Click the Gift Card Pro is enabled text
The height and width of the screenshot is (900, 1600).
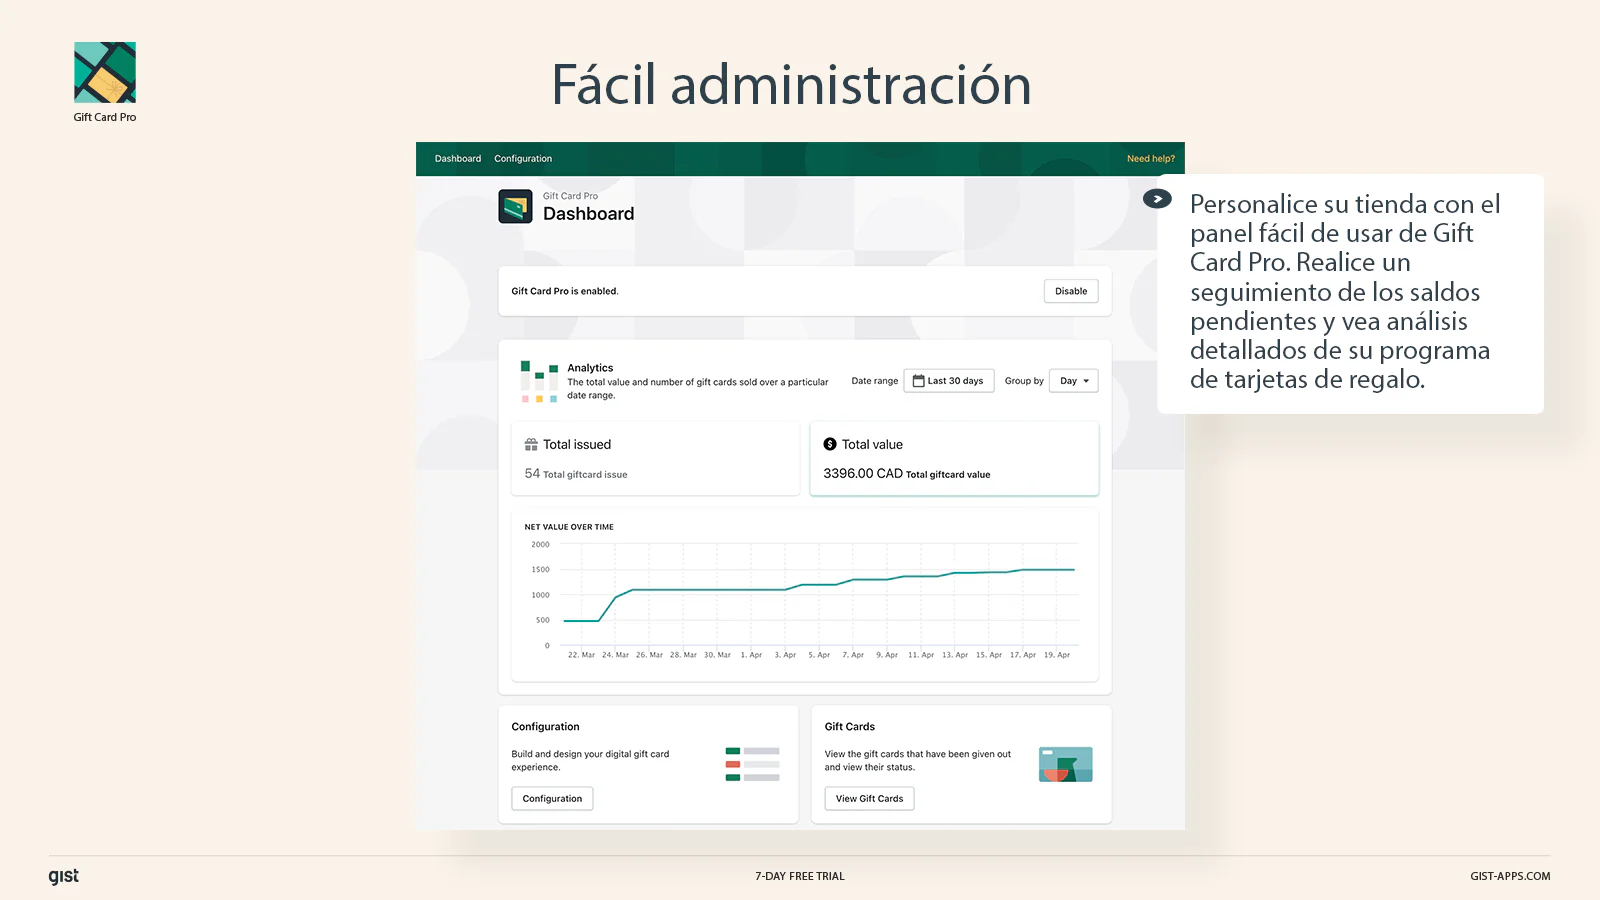click(565, 291)
